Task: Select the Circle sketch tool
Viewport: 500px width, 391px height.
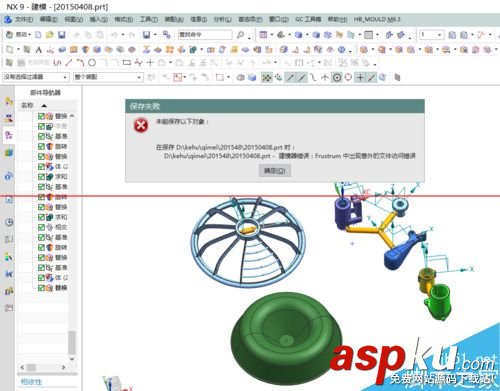Action: click(92, 62)
